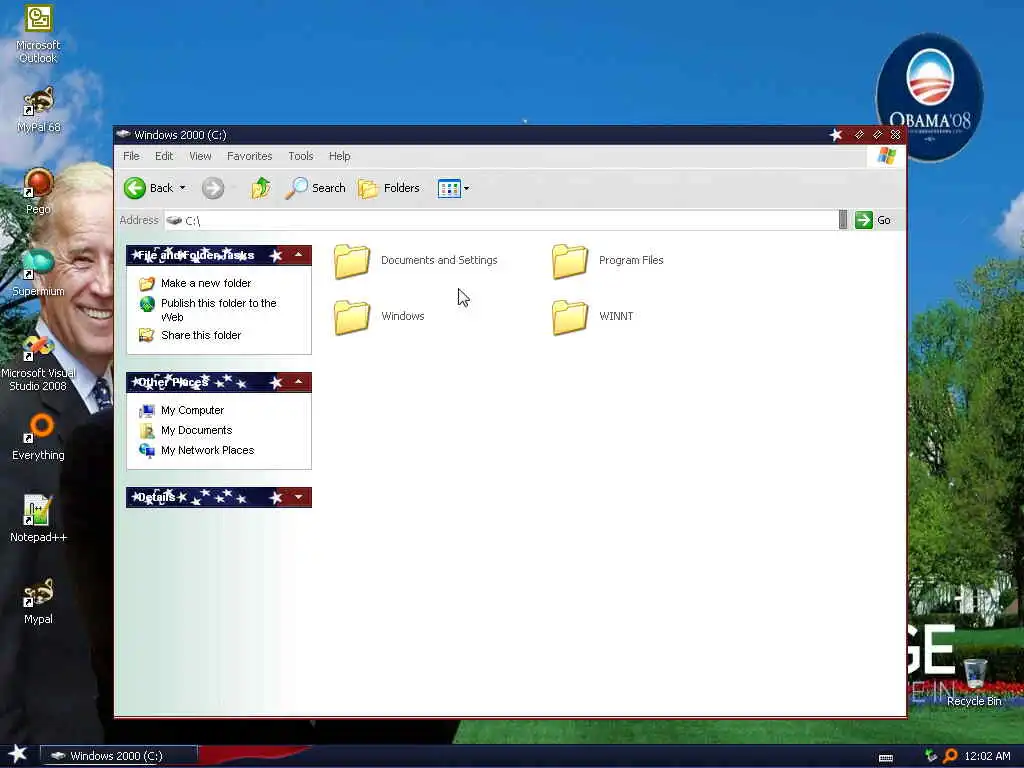Open the Search pane

(315, 188)
